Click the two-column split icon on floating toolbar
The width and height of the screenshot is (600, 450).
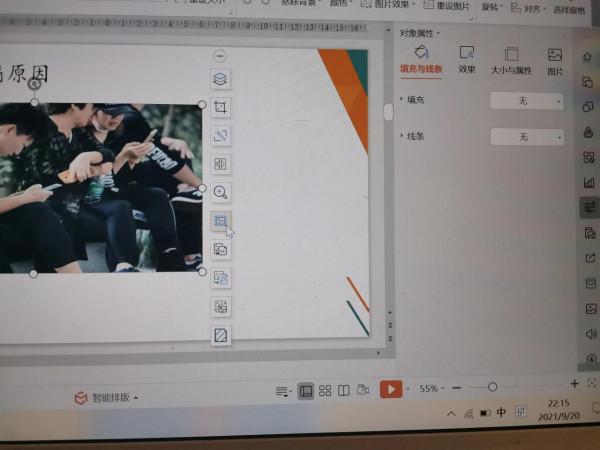coord(220,164)
